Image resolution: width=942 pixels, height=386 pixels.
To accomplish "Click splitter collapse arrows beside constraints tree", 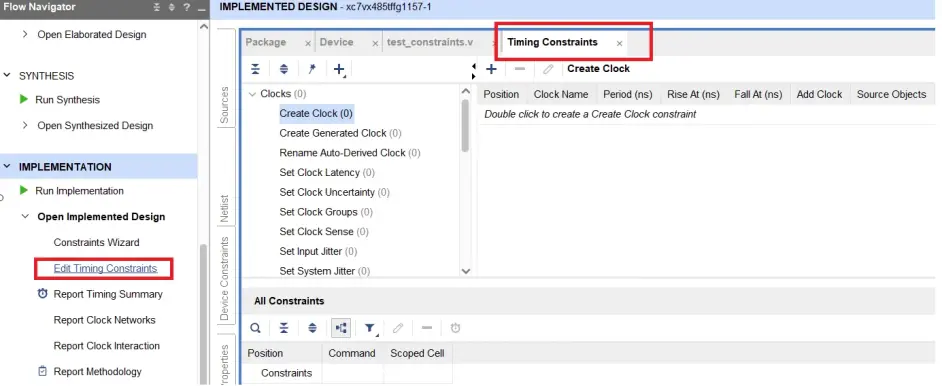I will click(x=474, y=71).
